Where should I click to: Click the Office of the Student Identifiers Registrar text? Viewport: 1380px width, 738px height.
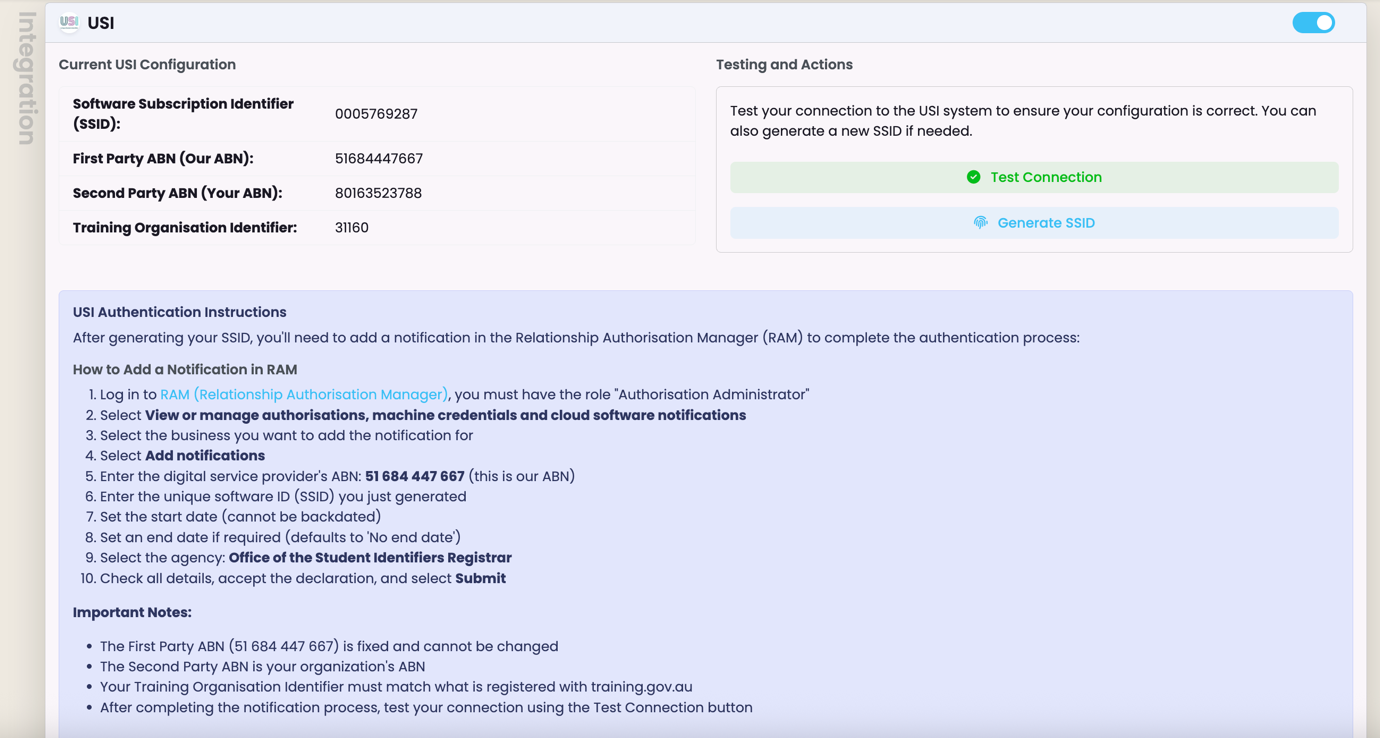coord(370,558)
